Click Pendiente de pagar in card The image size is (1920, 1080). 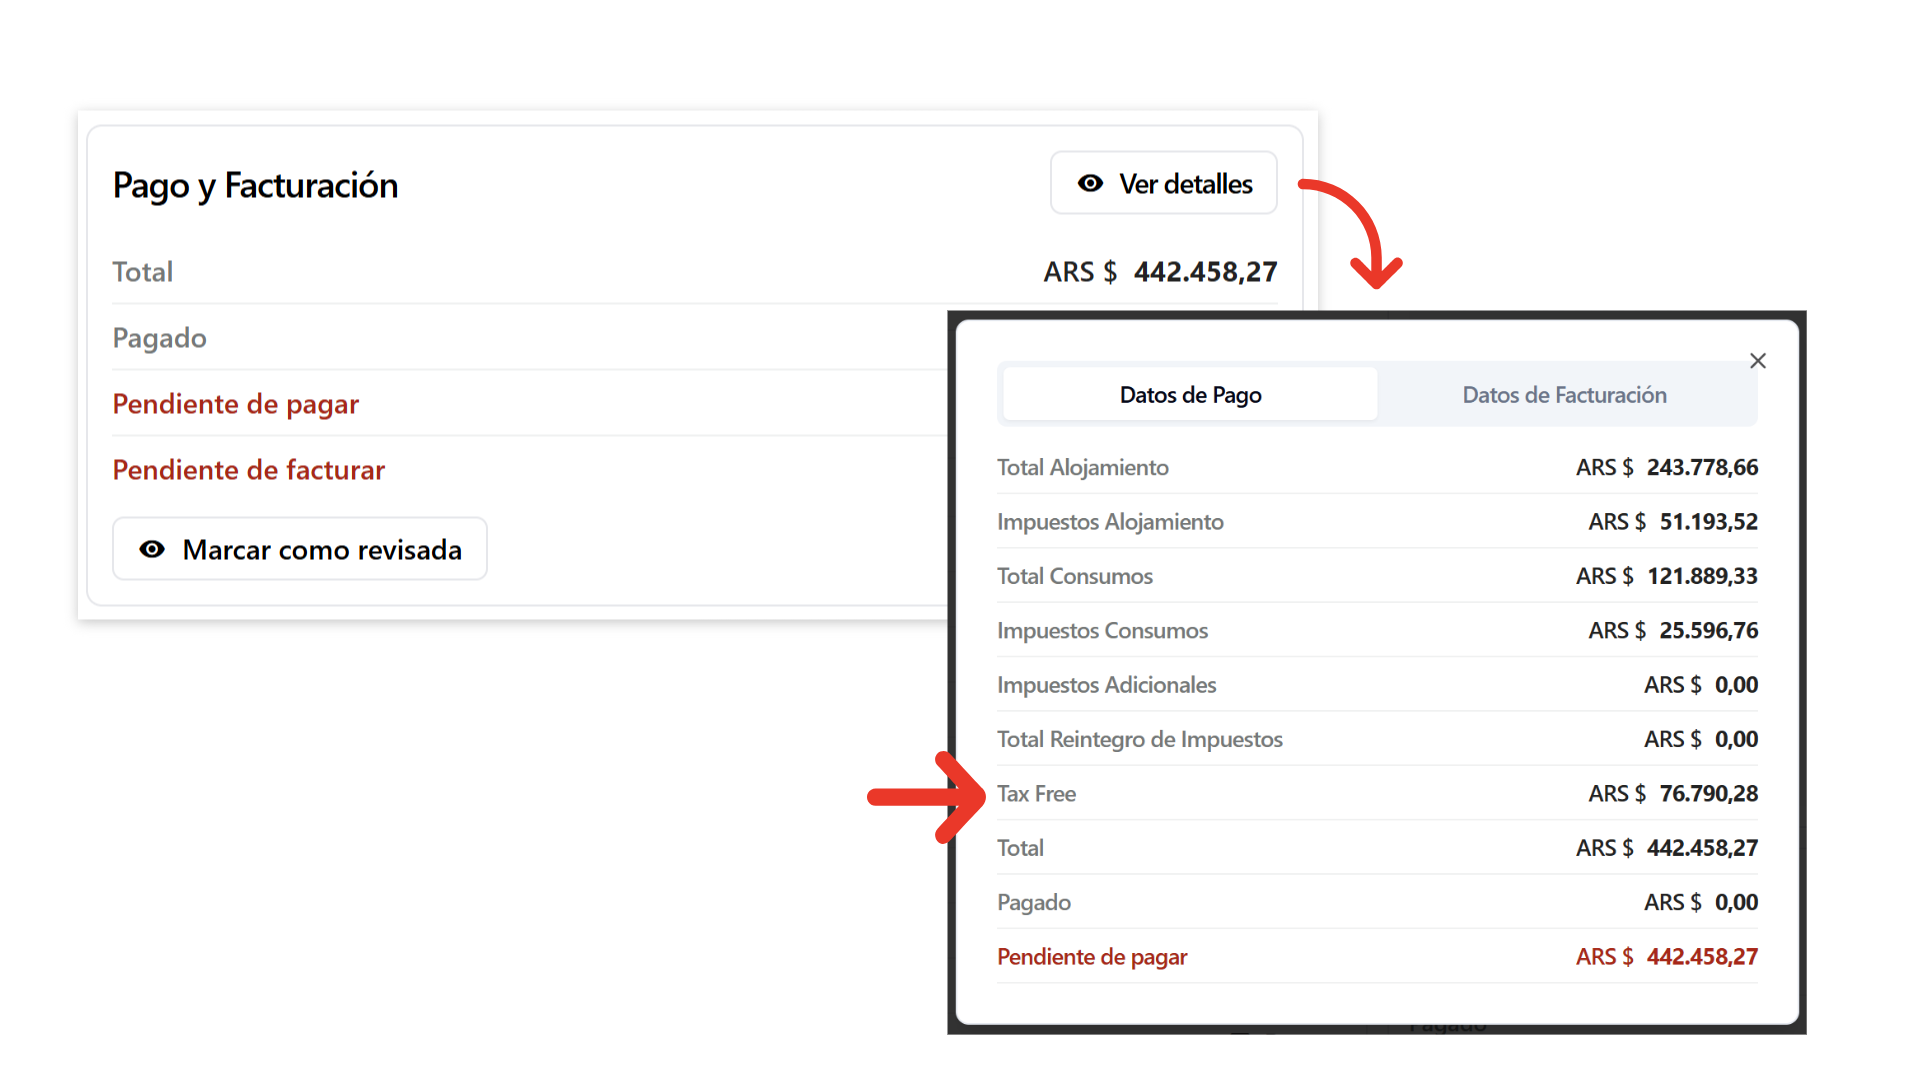pyautogui.click(x=235, y=404)
